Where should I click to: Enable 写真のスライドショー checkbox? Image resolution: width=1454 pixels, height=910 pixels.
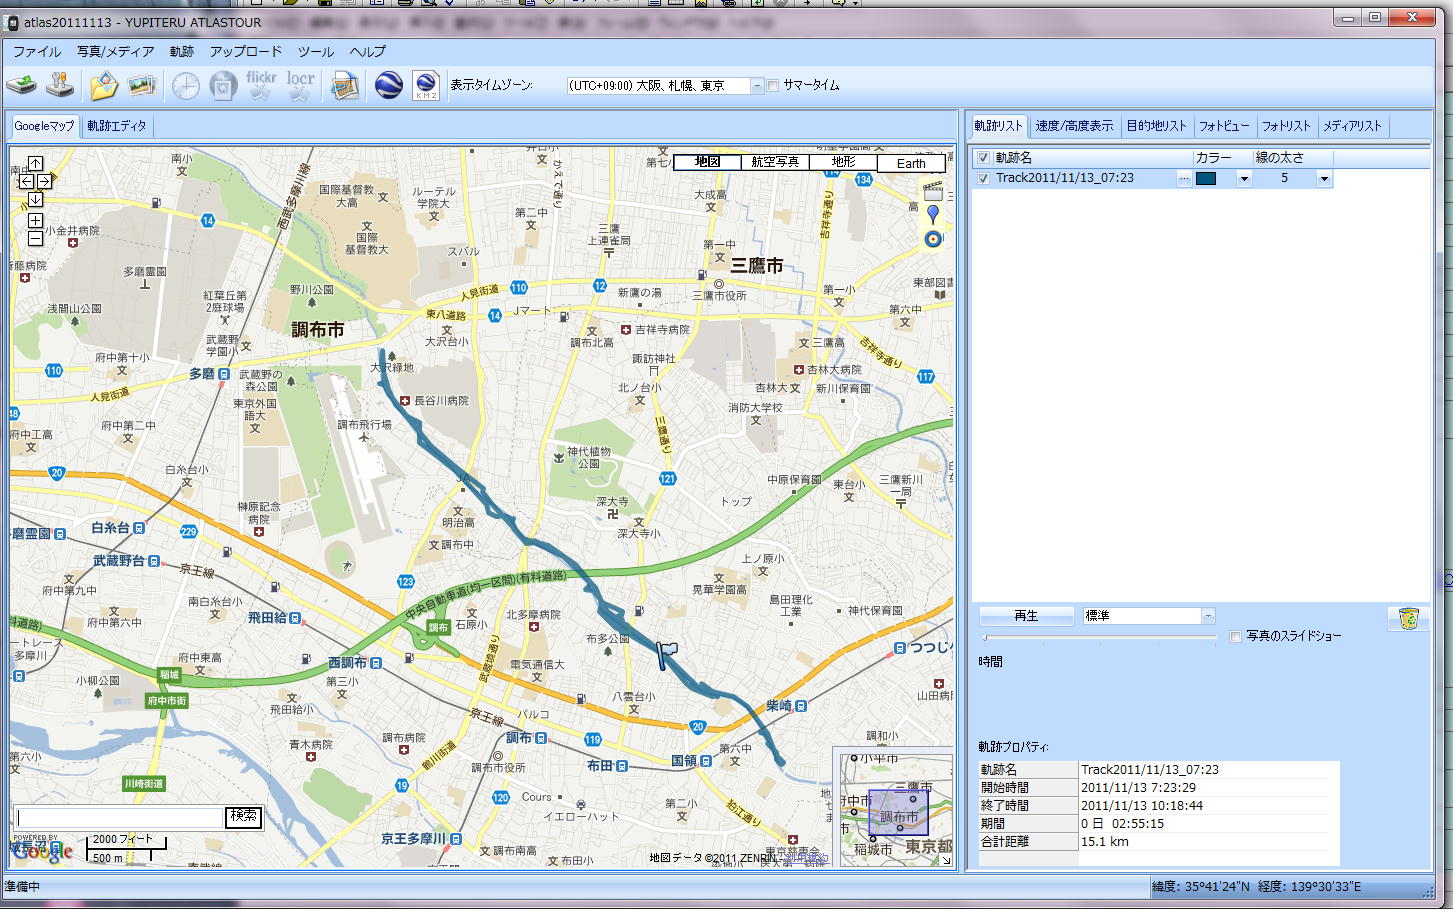(x=1235, y=637)
